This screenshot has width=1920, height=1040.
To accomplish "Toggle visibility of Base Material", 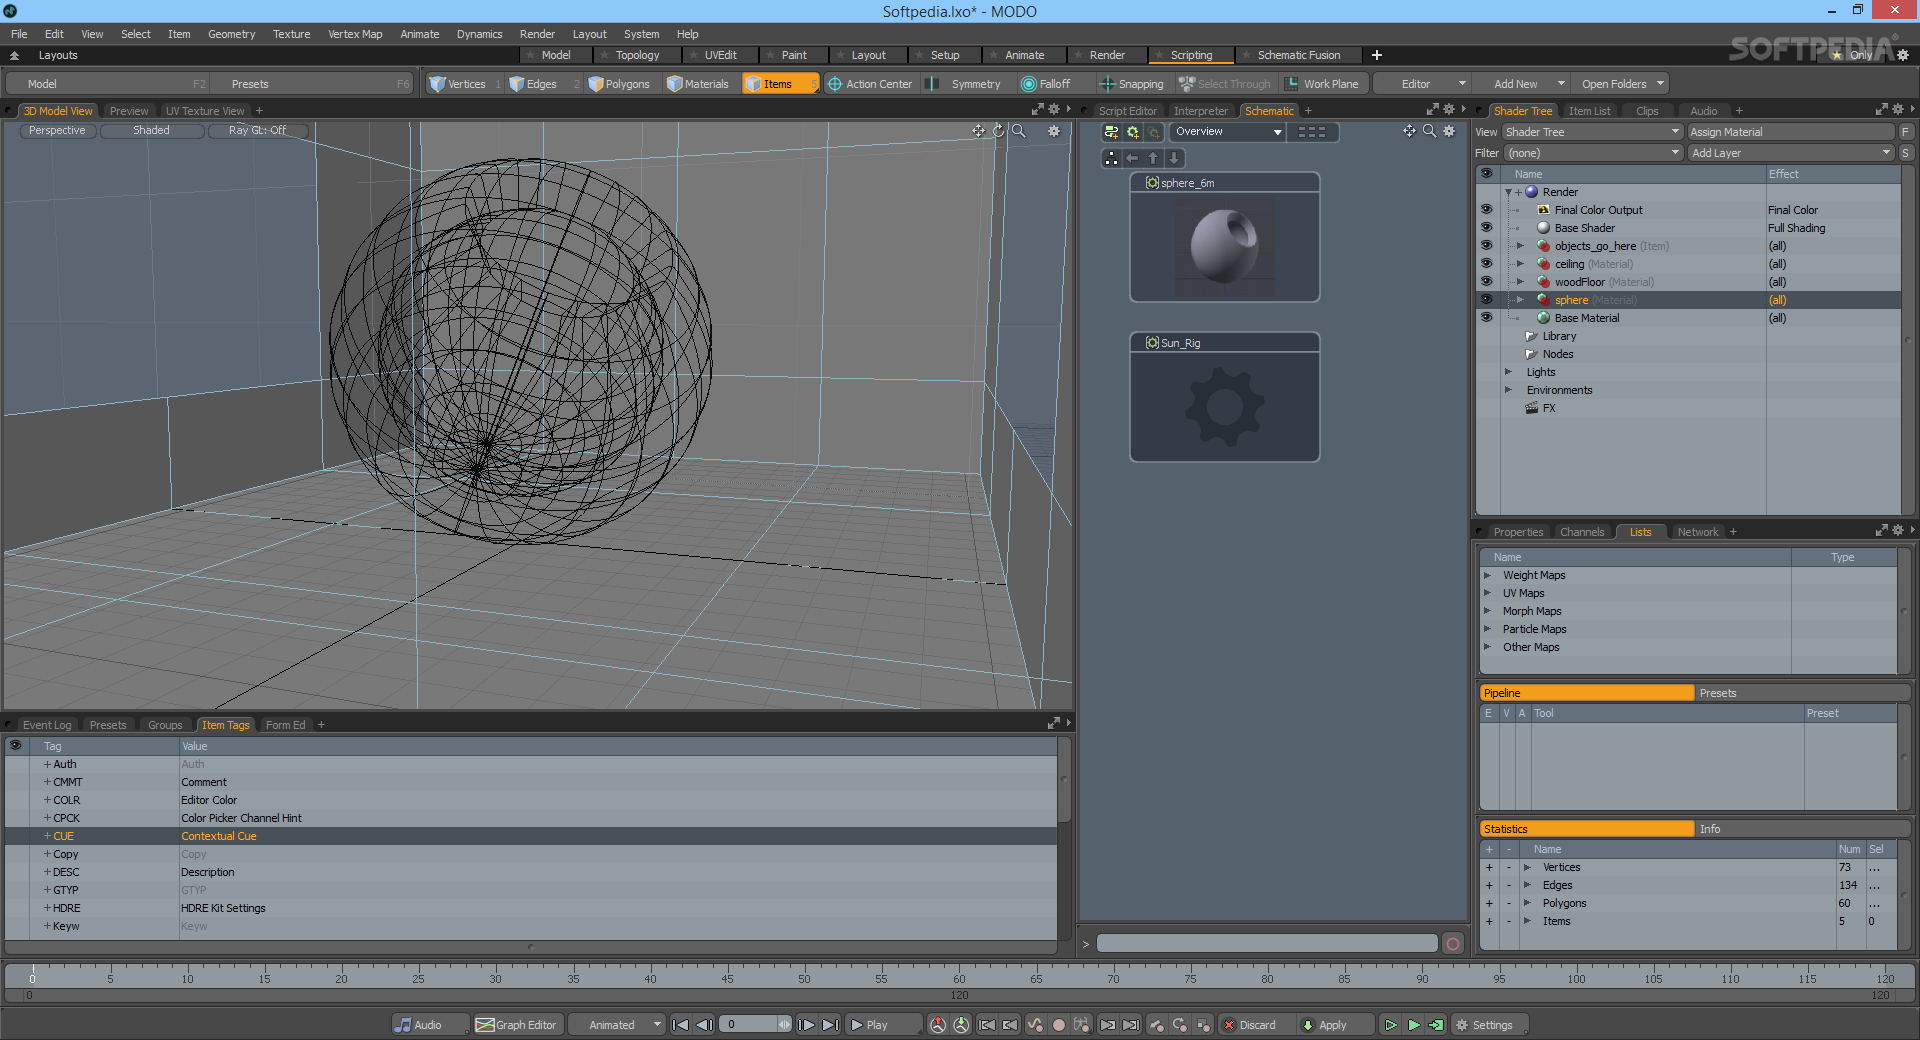I will click(1486, 318).
